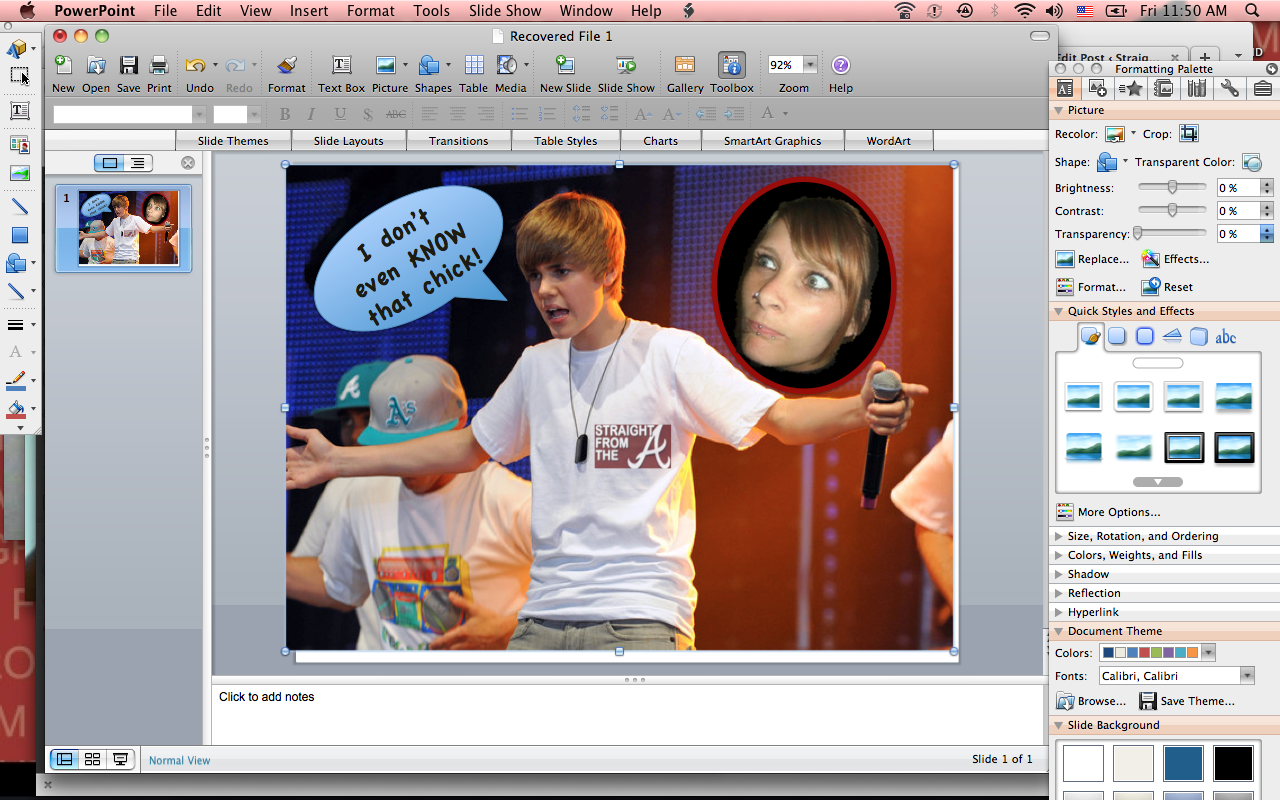
Task: Switch to Slide Sorter view button
Action: (x=92, y=759)
